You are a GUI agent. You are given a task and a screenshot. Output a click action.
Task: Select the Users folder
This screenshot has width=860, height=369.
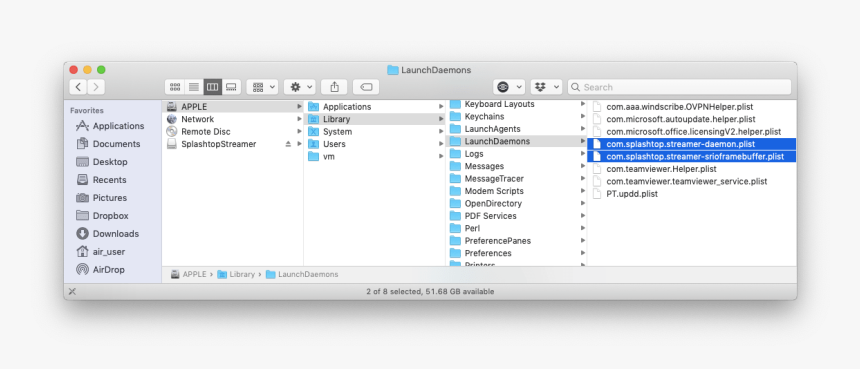pos(374,144)
